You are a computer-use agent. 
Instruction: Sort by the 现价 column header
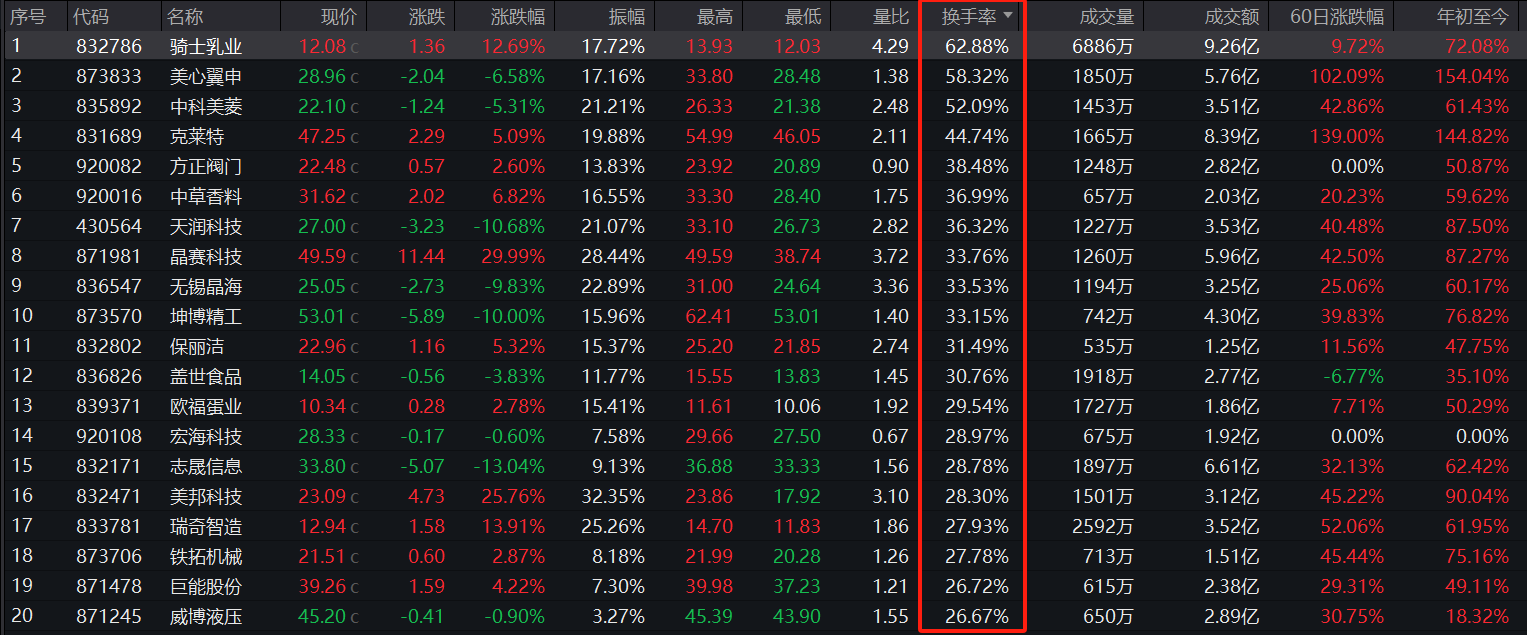point(338,16)
